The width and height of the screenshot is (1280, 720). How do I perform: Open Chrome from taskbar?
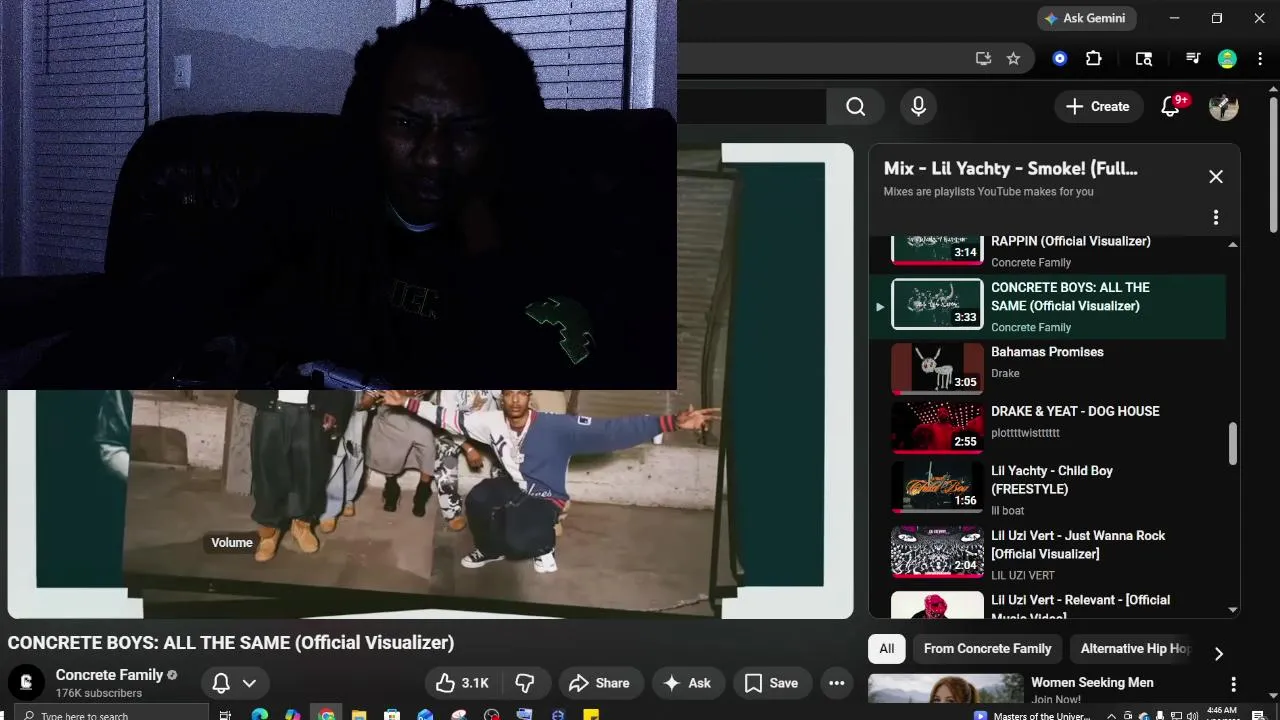point(326,714)
